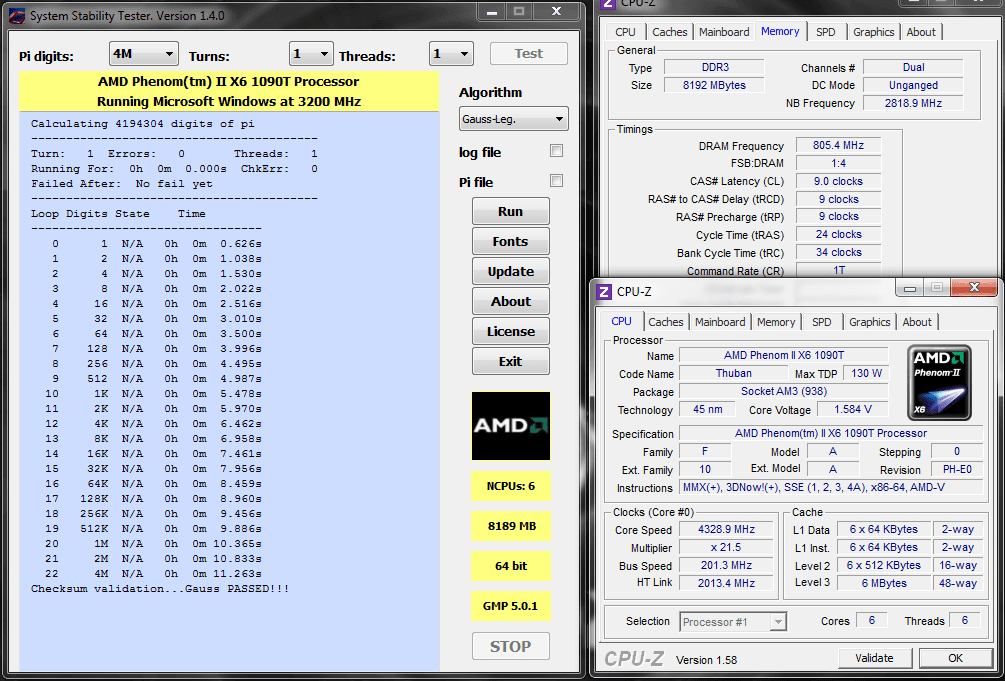Click the AMD Phenom II X6 badge
Image resolution: width=1005 pixels, height=681 pixels.
pyautogui.click(x=940, y=383)
